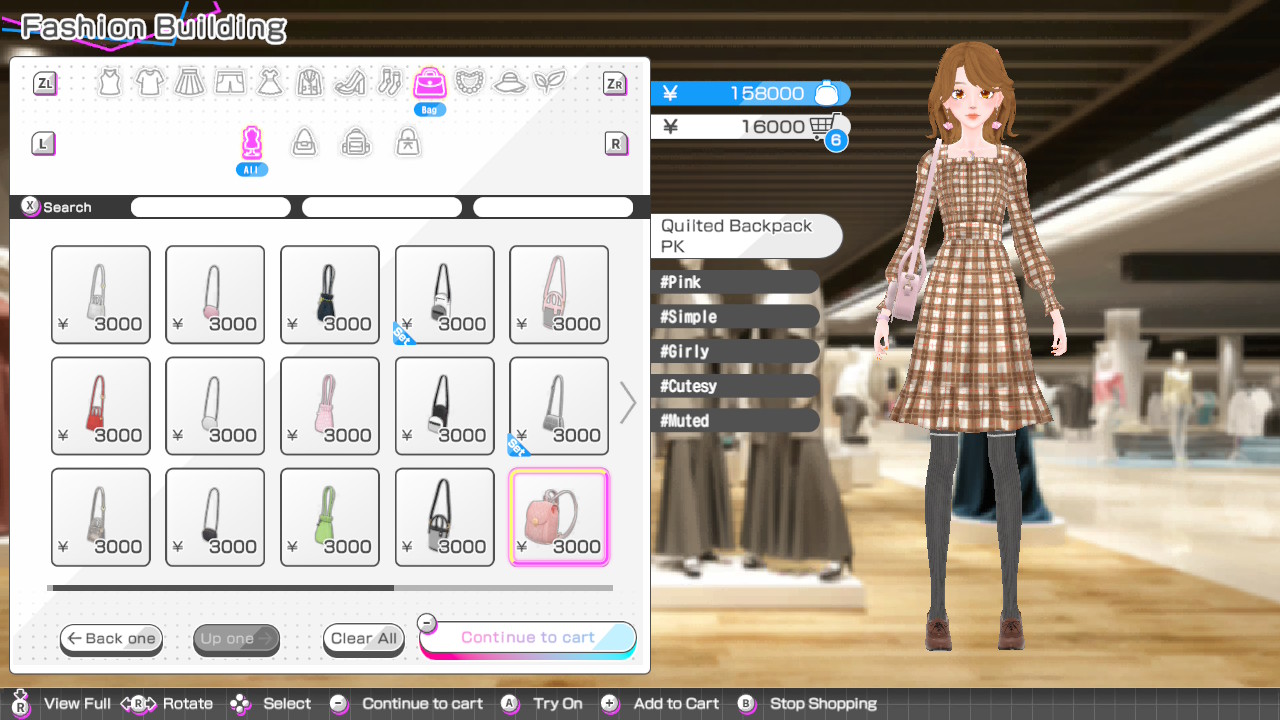Click the first search filter field

[x=211, y=207]
